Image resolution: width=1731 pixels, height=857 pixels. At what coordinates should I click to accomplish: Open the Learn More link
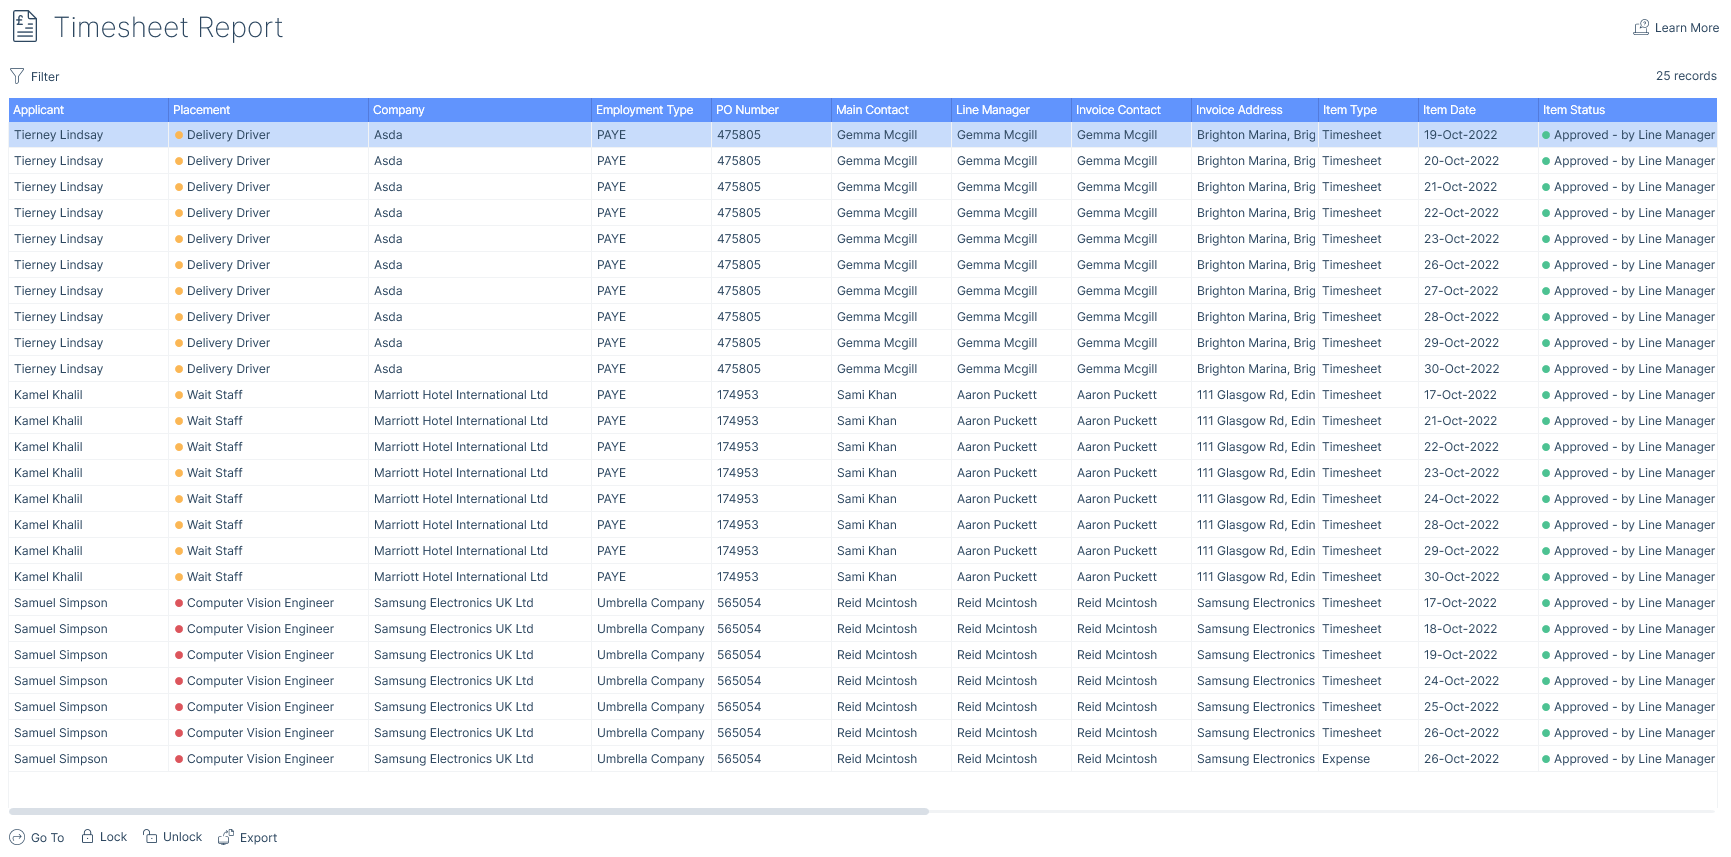coord(1686,28)
